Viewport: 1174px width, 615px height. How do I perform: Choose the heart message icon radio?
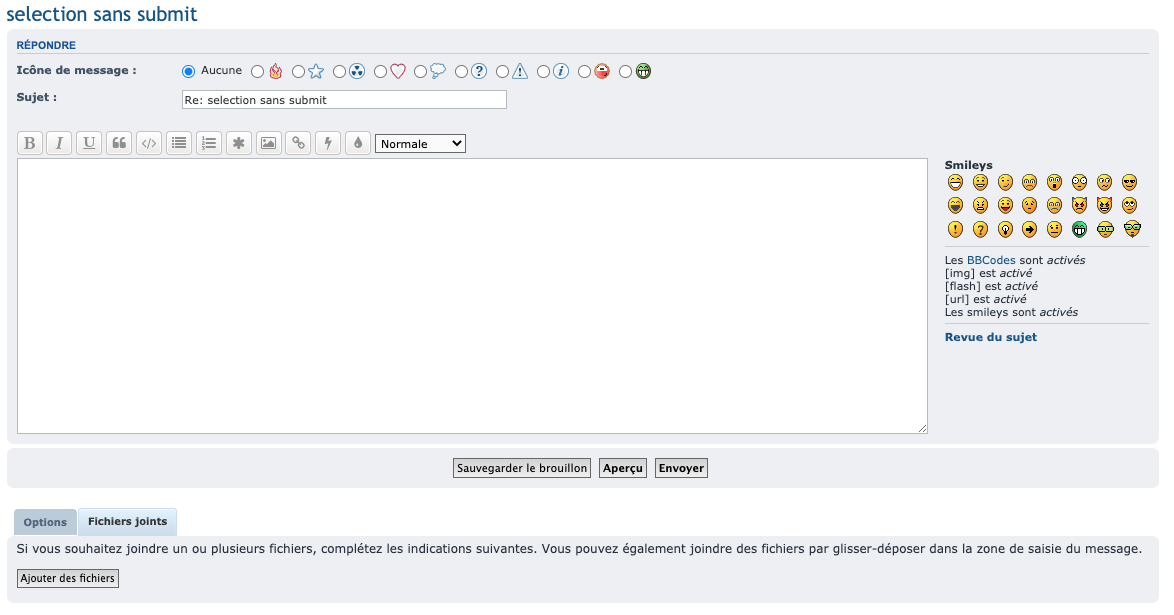click(x=380, y=71)
